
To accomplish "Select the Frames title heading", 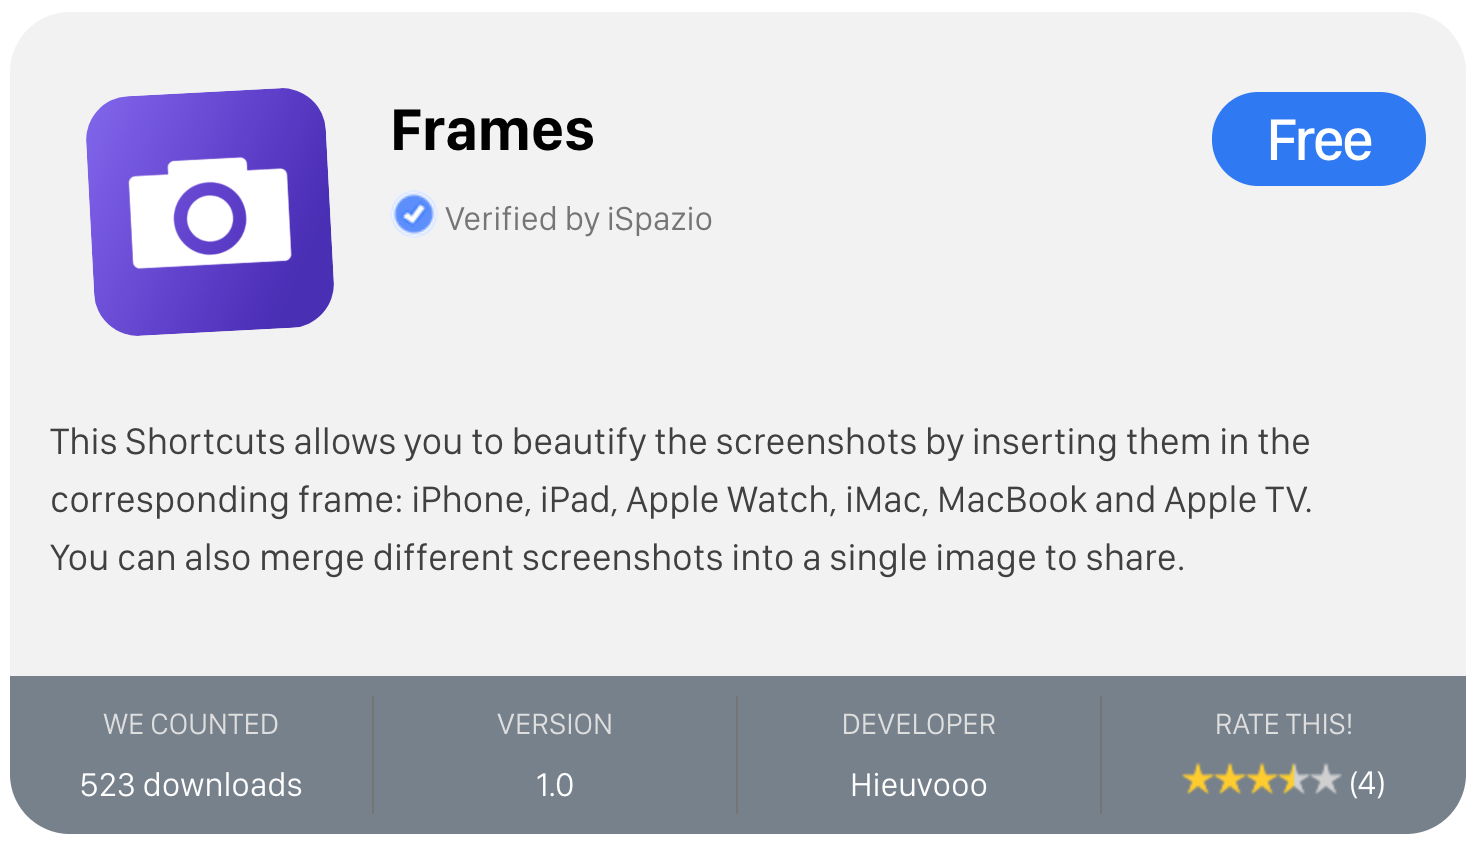I will [x=492, y=131].
